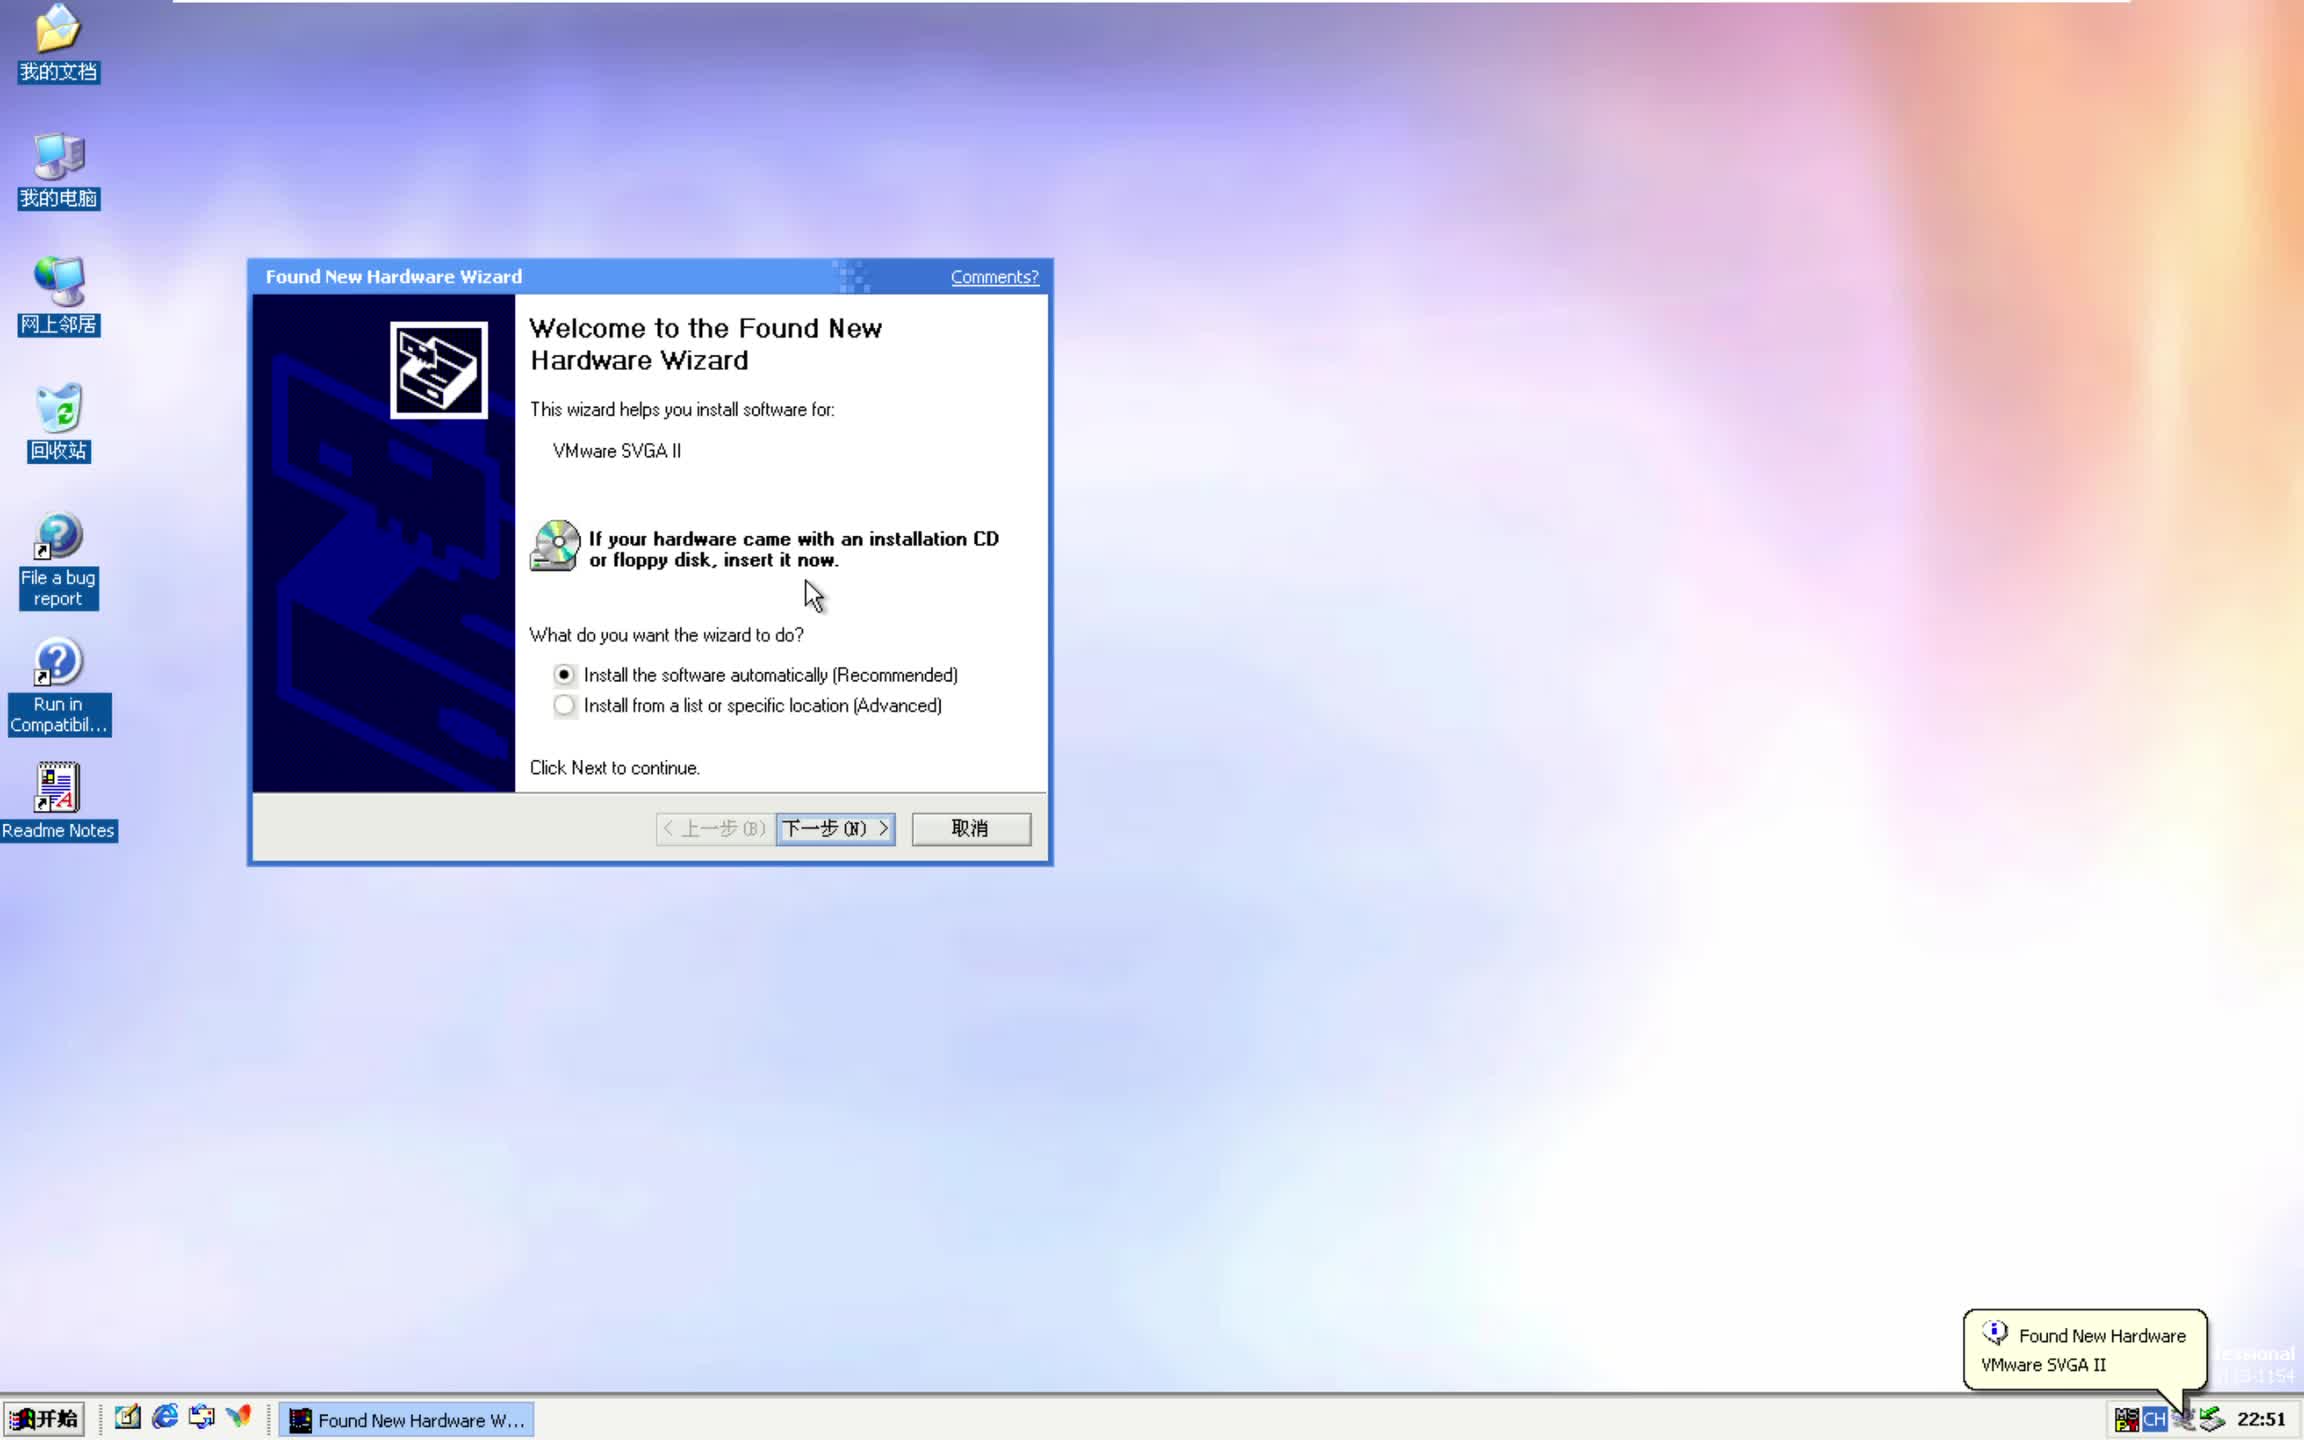Click the Show Desktop quick launch icon
This screenshot has width=2304, height=1440.
pos(128,1417)
